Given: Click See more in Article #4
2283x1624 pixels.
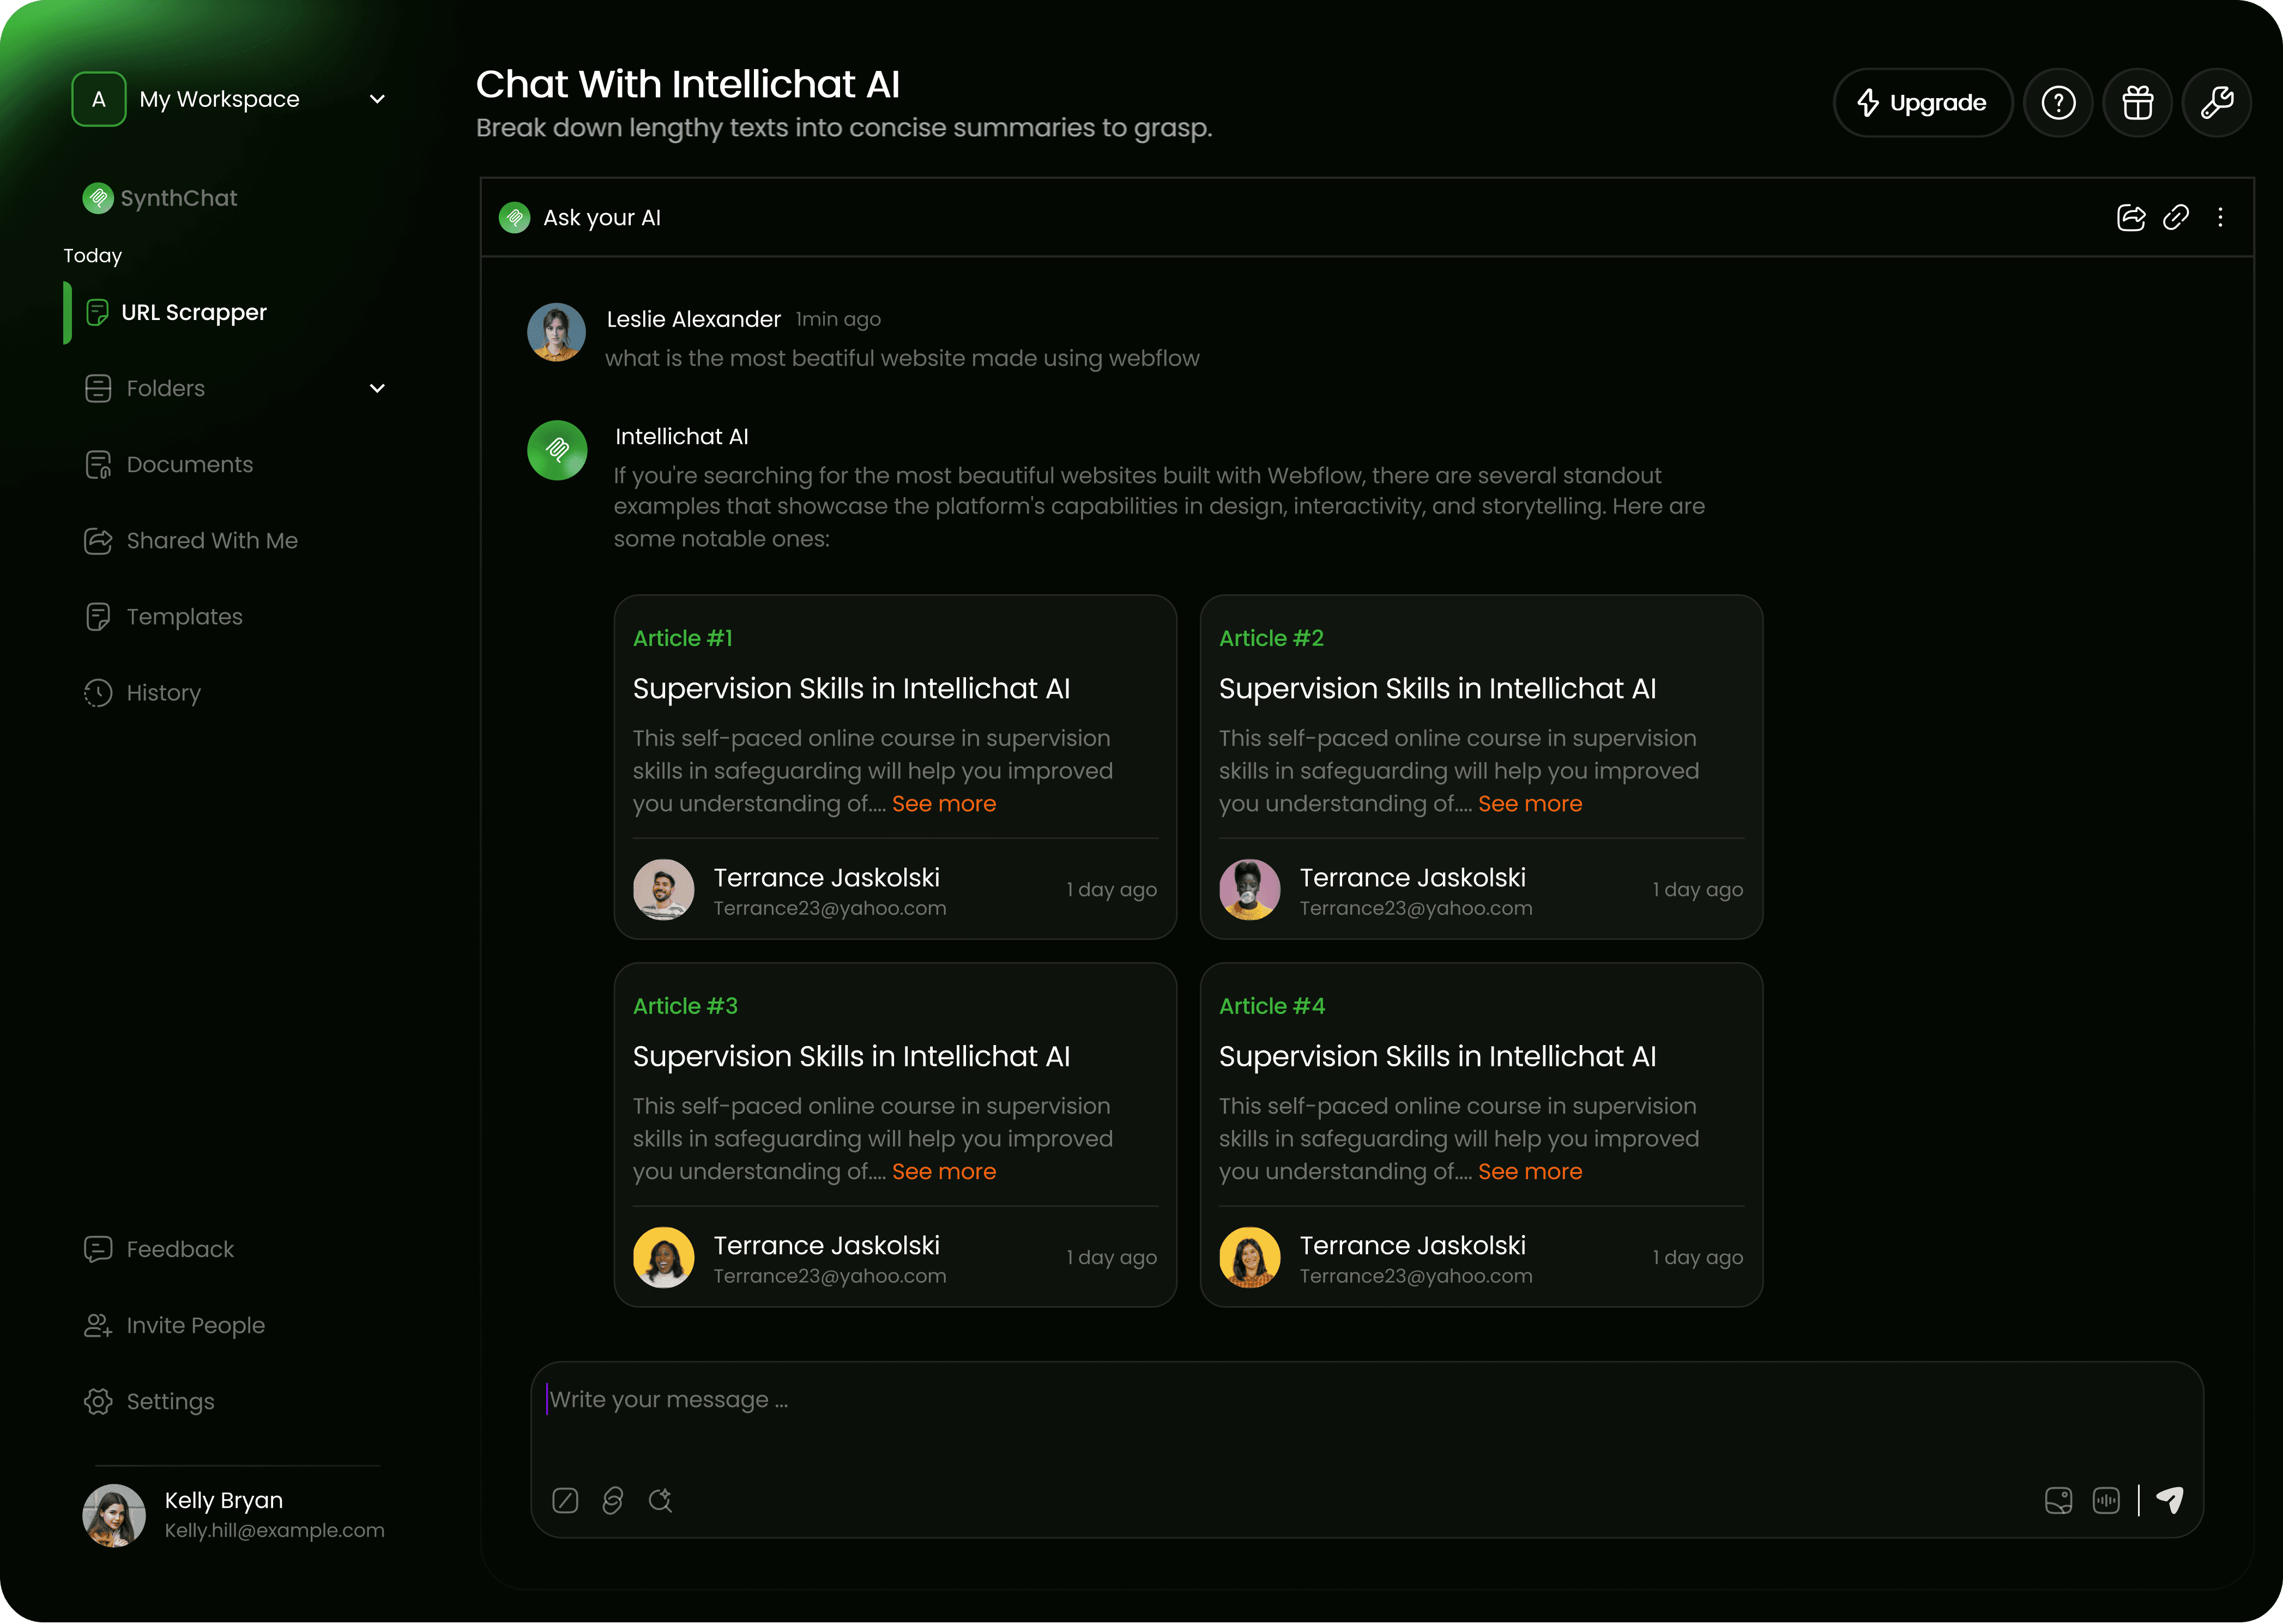Looking at the screenshot, I should tap(1529, 1172).
